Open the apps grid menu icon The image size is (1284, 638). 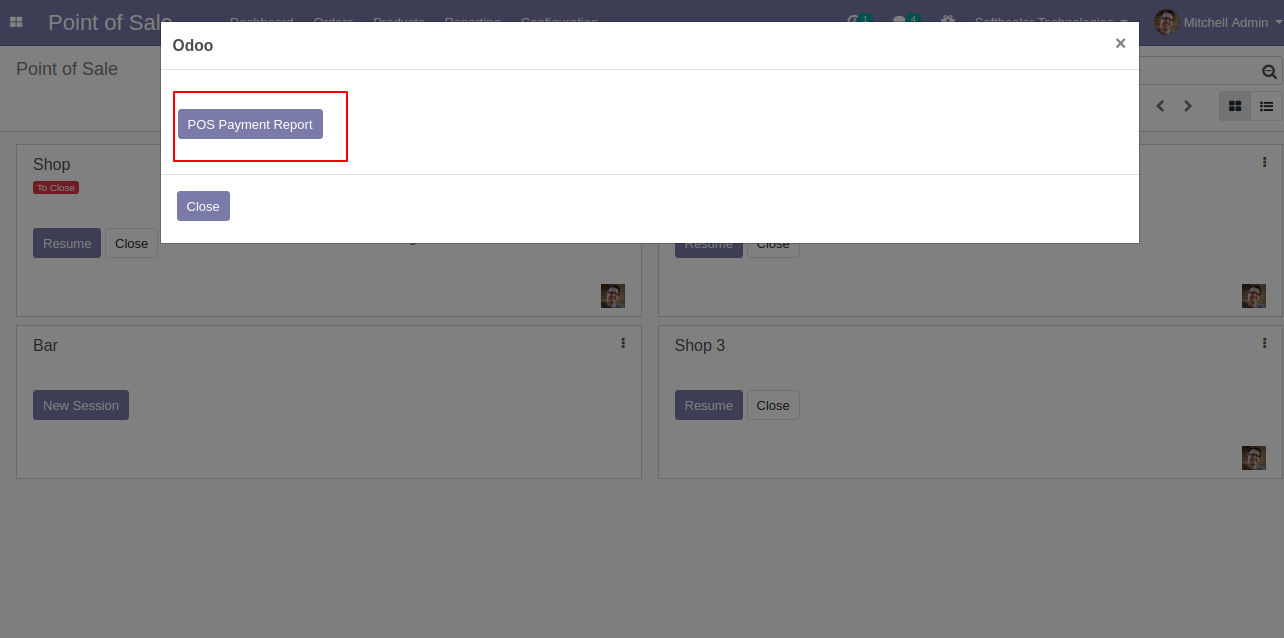16,22
